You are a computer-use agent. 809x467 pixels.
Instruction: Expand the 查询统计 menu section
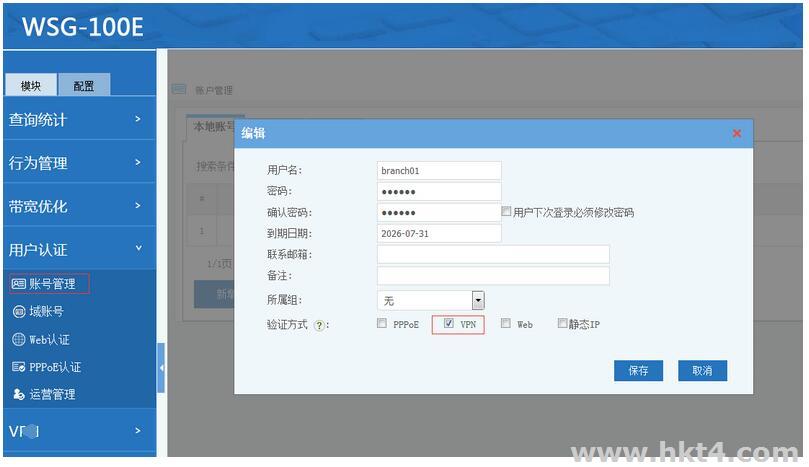(x=79, y=120)
